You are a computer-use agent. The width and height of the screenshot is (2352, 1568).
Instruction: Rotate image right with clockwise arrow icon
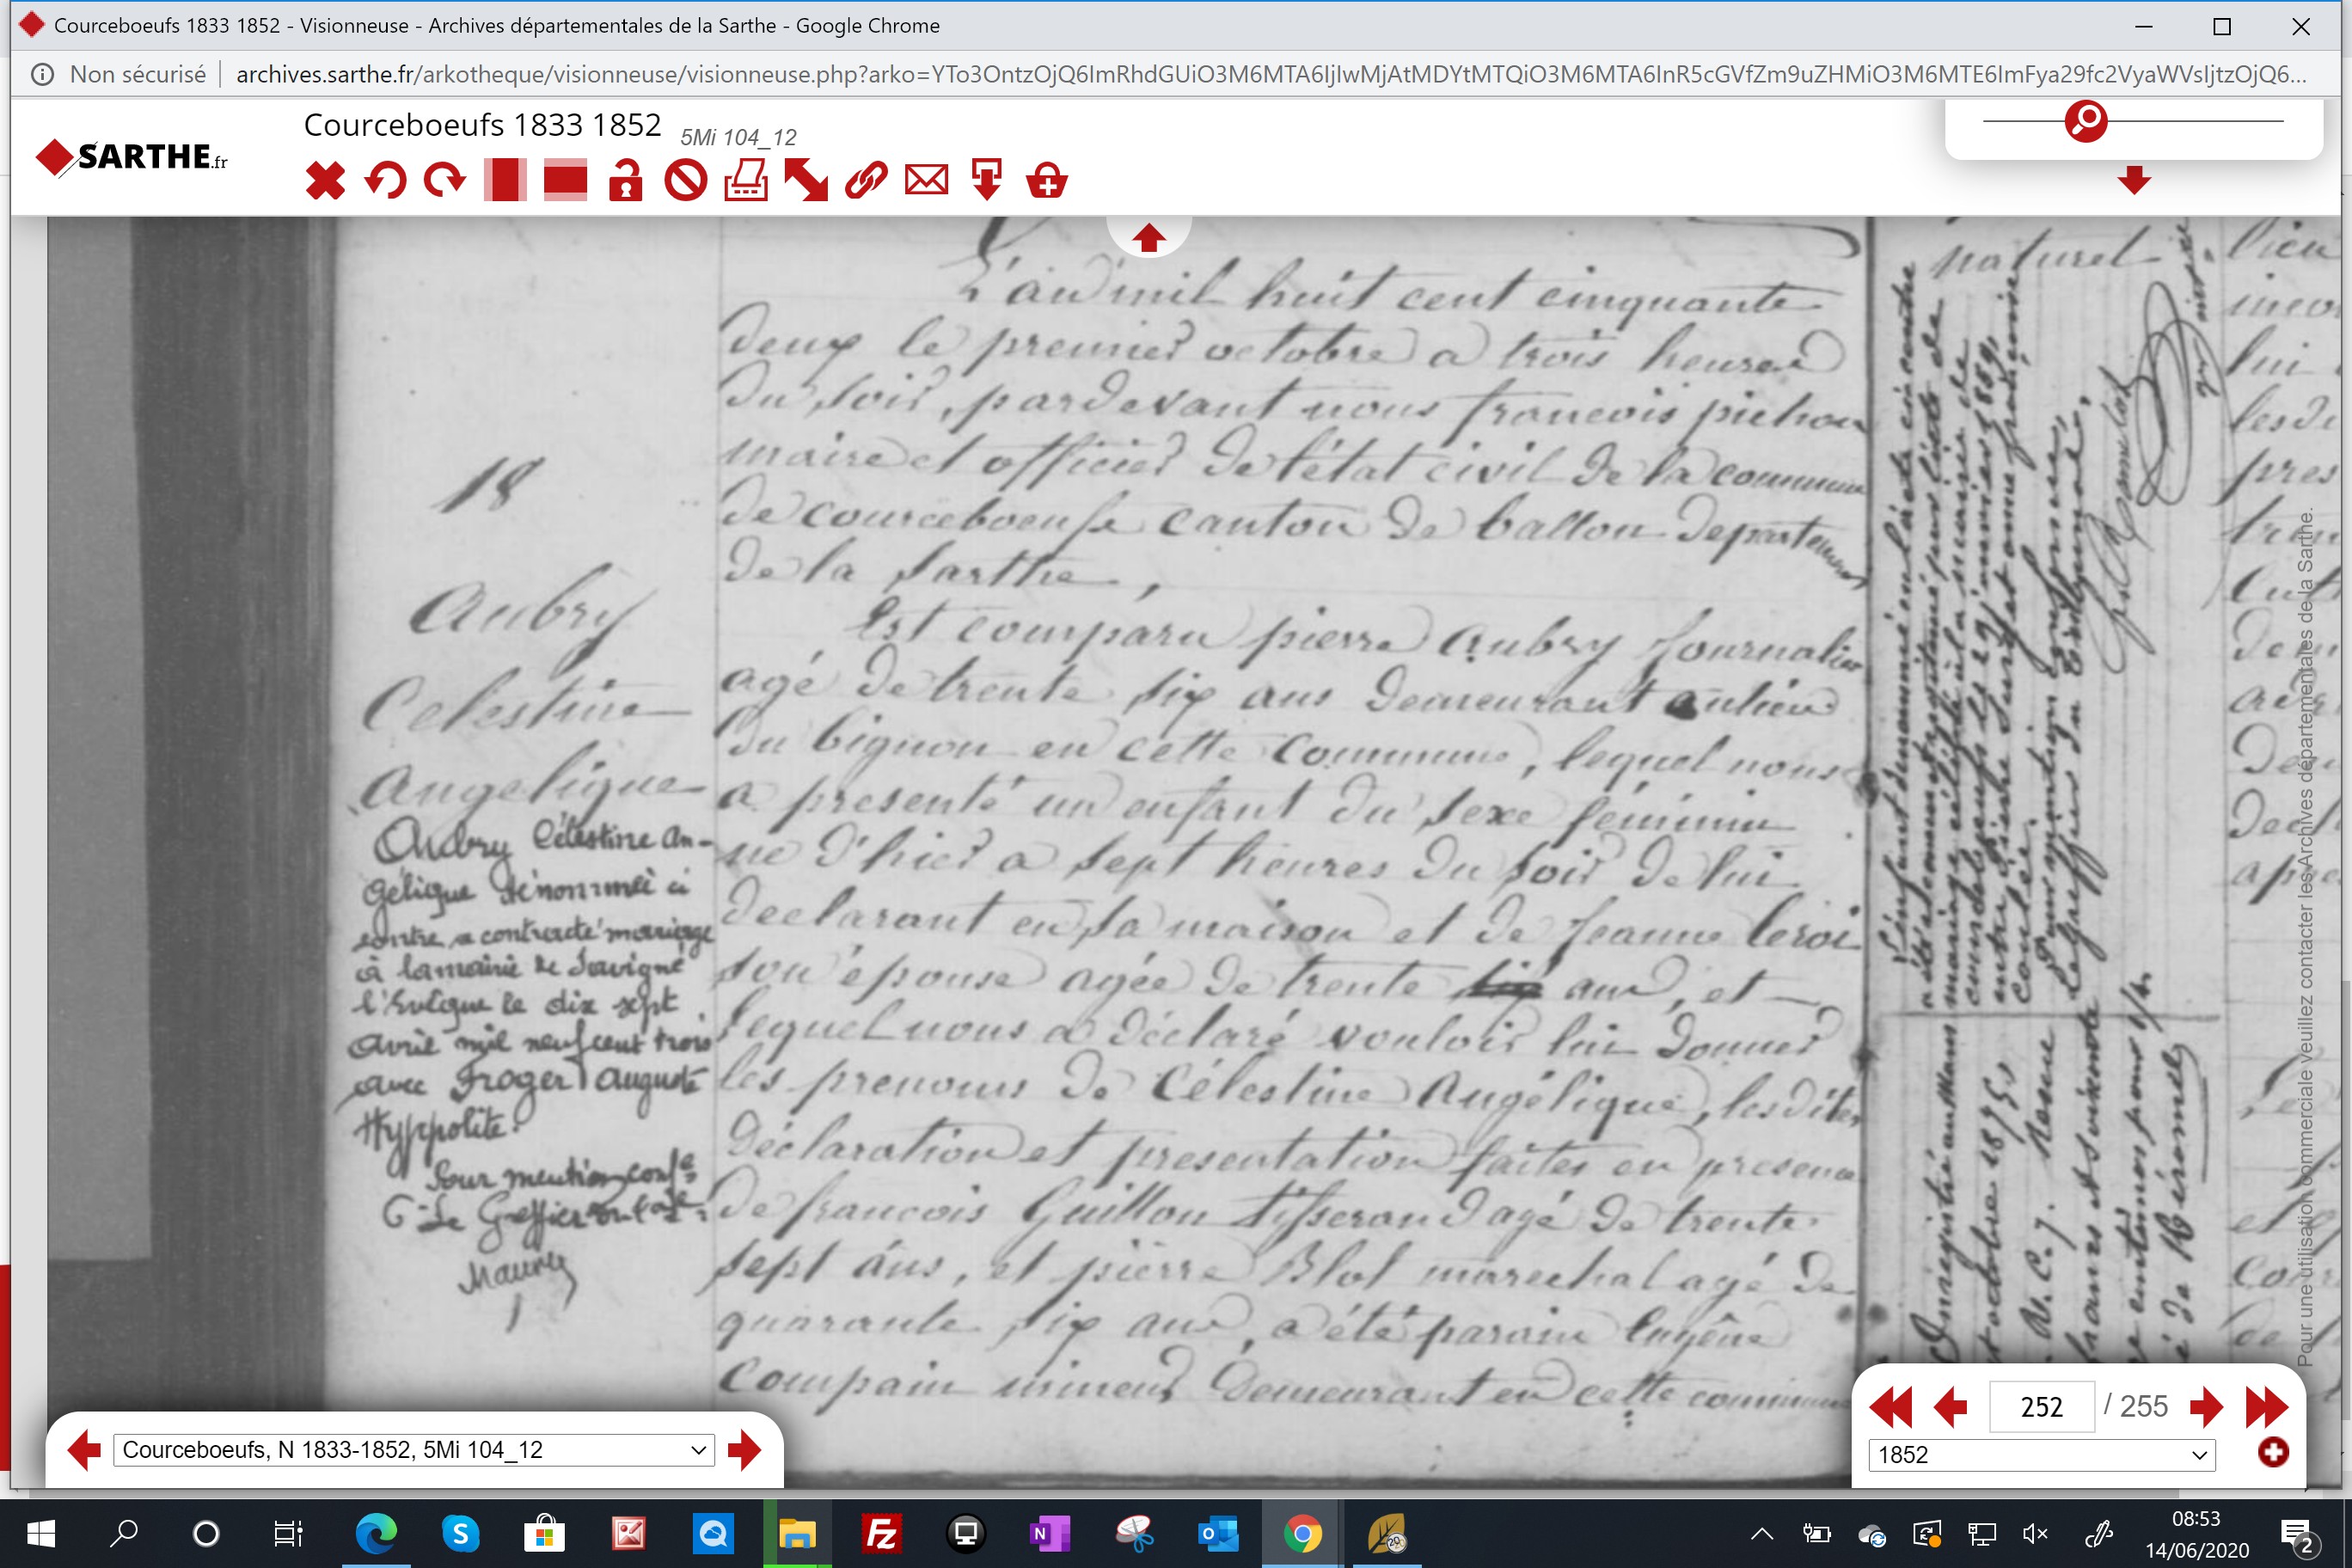(x=445, y=181)
